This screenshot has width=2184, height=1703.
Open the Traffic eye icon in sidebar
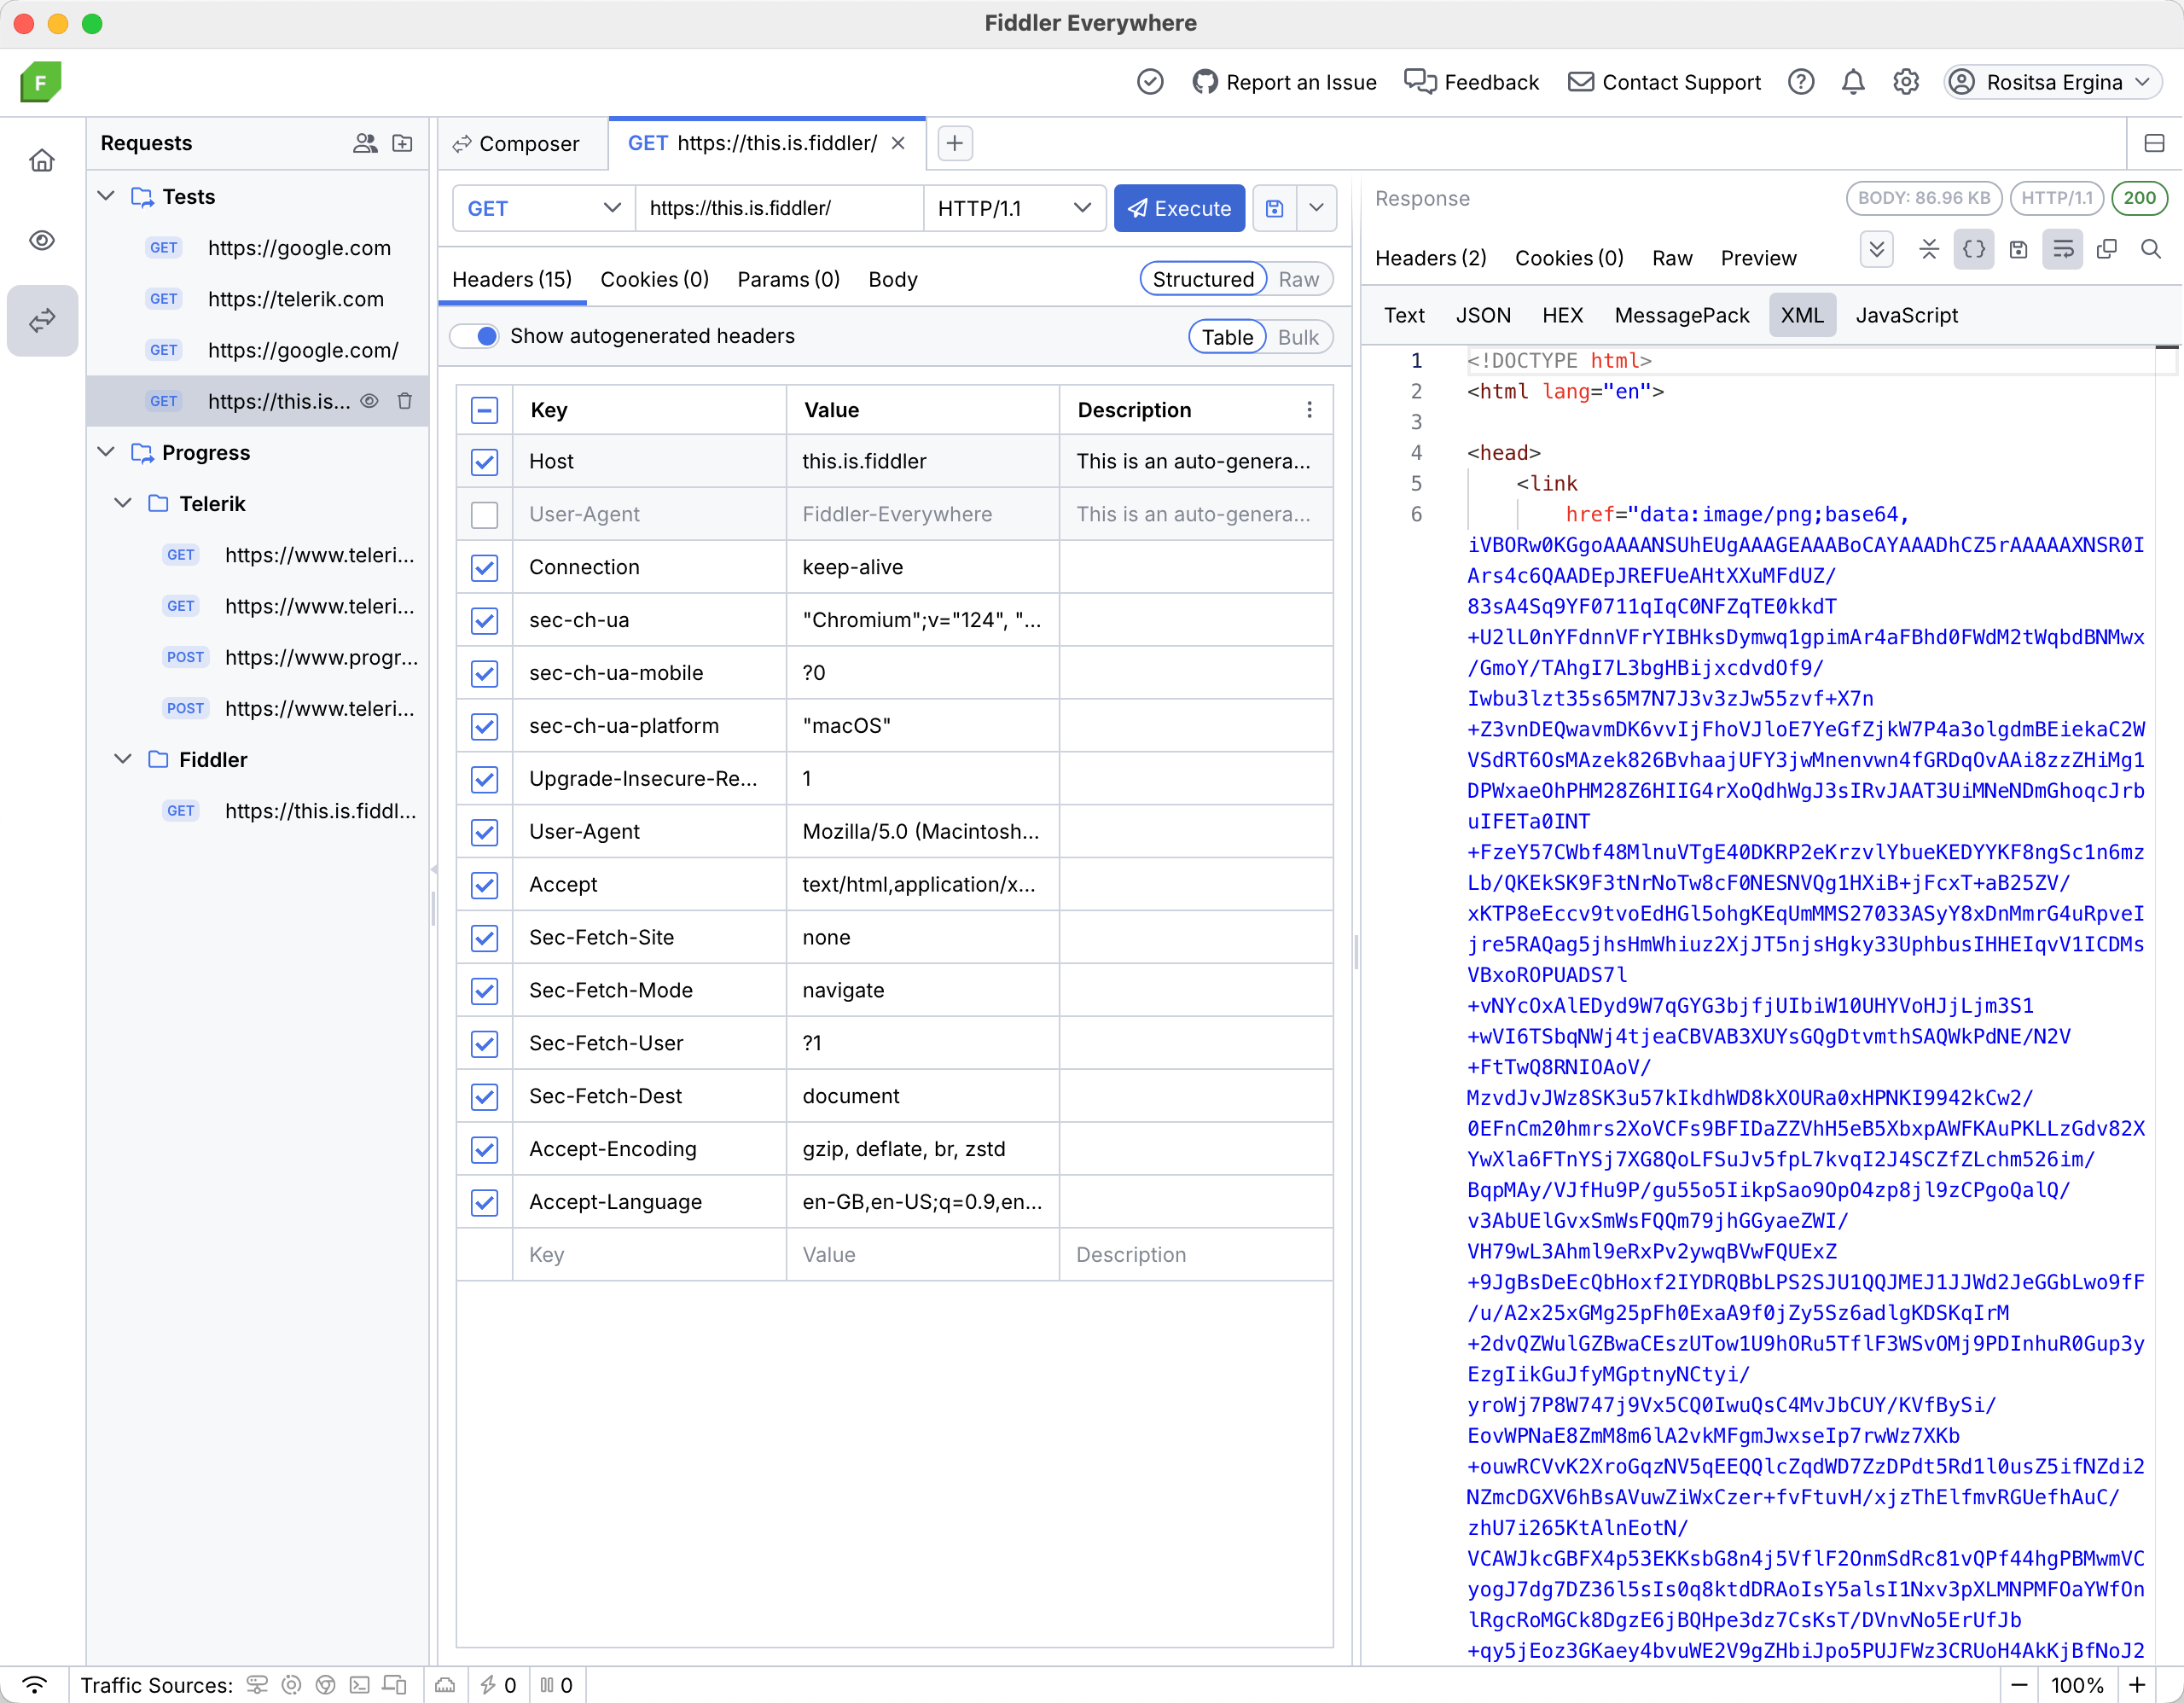[42, 240]
